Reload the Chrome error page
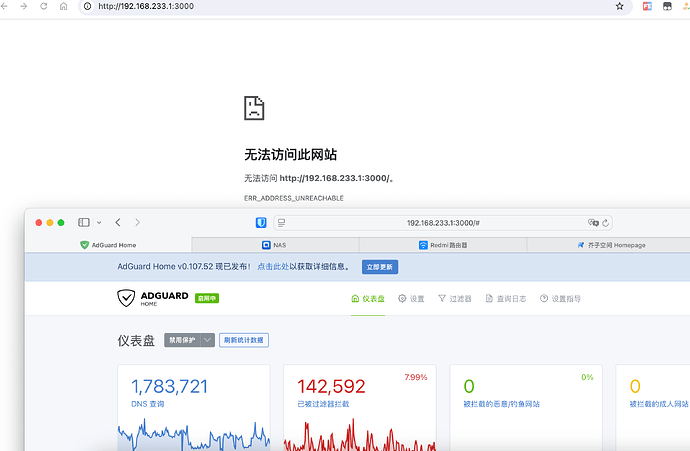The width and height of the screenshot is (690, 451). pyautogui.click(x=44, y=6)
